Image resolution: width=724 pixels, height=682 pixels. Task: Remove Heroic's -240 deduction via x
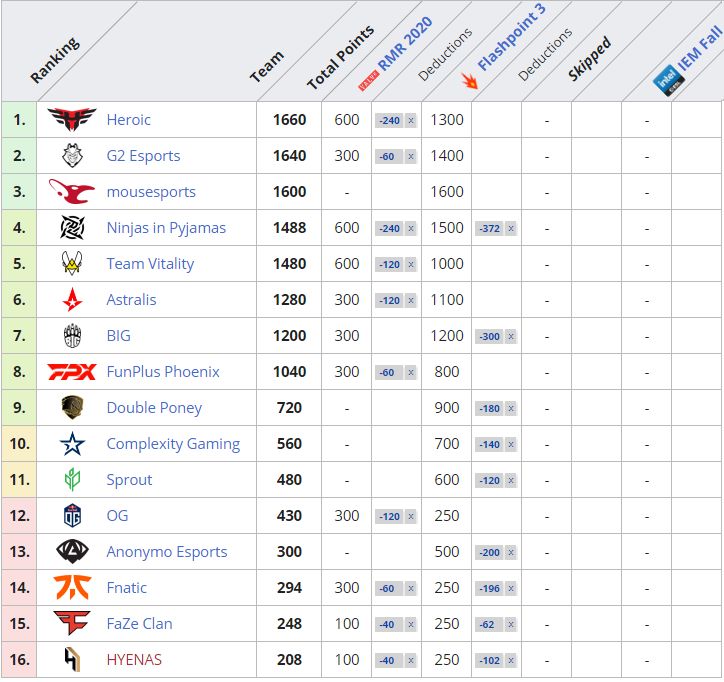(x=410, y=121)
